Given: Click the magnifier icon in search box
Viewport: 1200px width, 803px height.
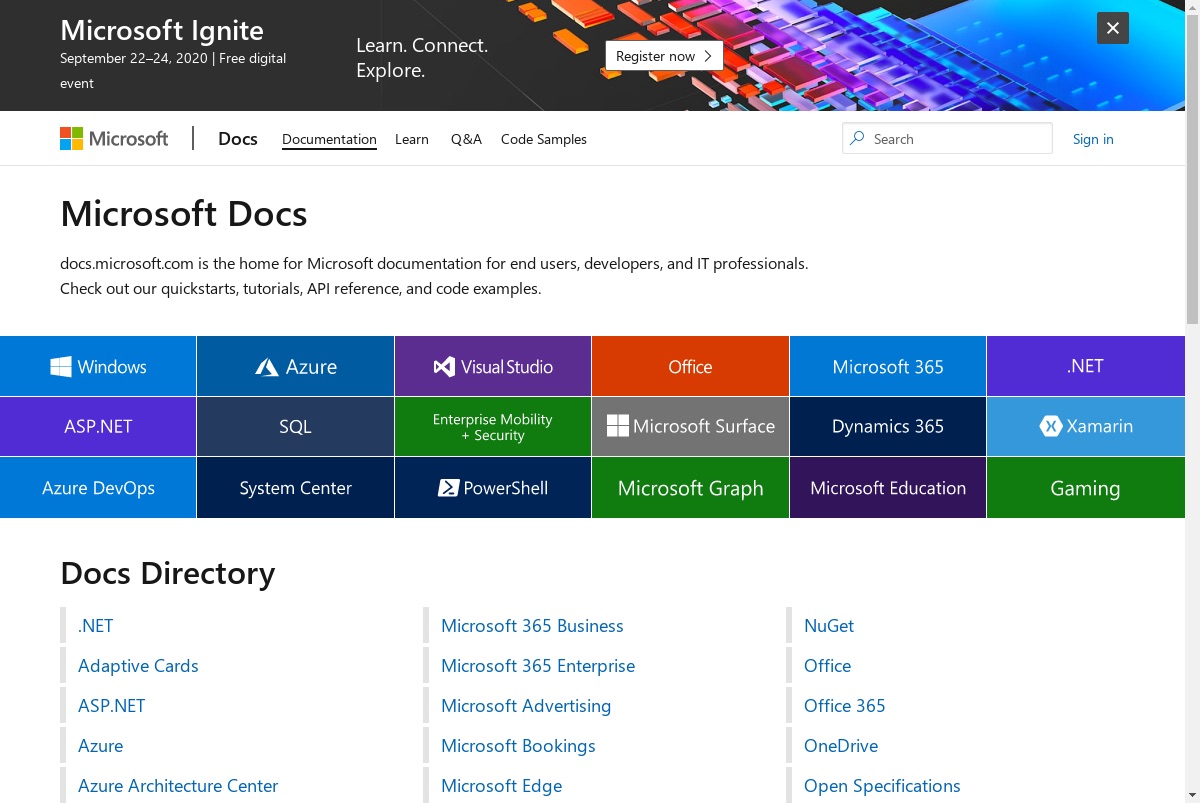Looking at the screenshot, I should [x=857, y=139].
